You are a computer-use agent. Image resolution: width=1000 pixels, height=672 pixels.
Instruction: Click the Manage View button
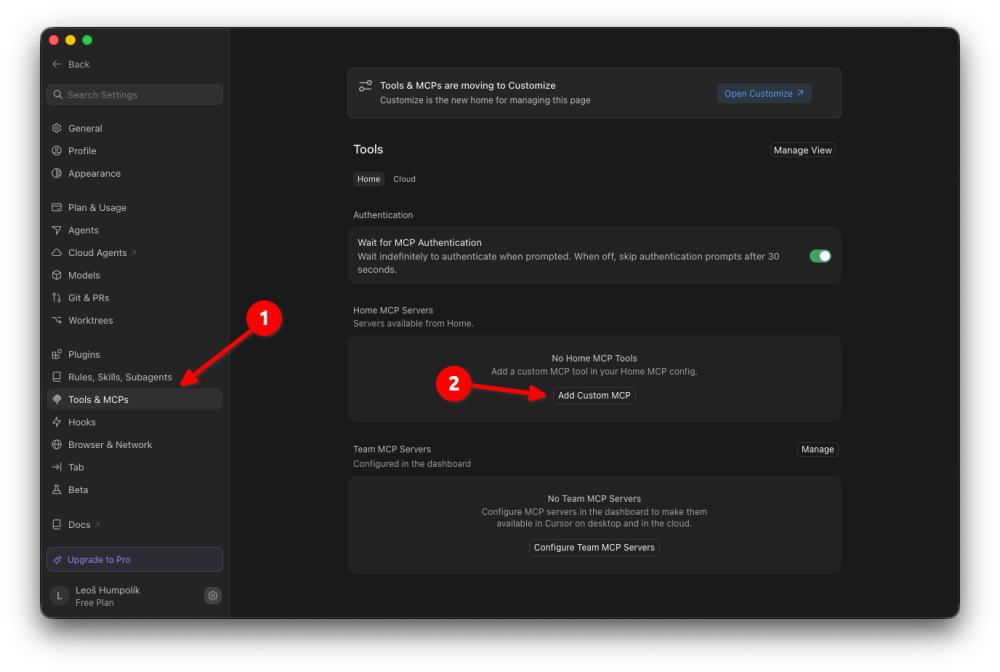[x=803, y=150]
